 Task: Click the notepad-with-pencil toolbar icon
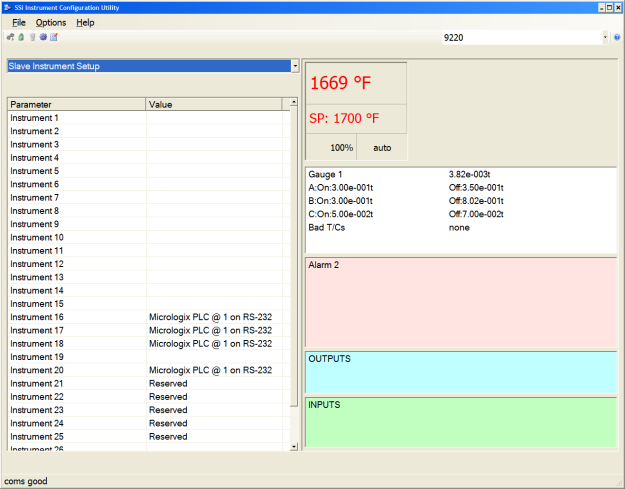[x=54, y=37]
